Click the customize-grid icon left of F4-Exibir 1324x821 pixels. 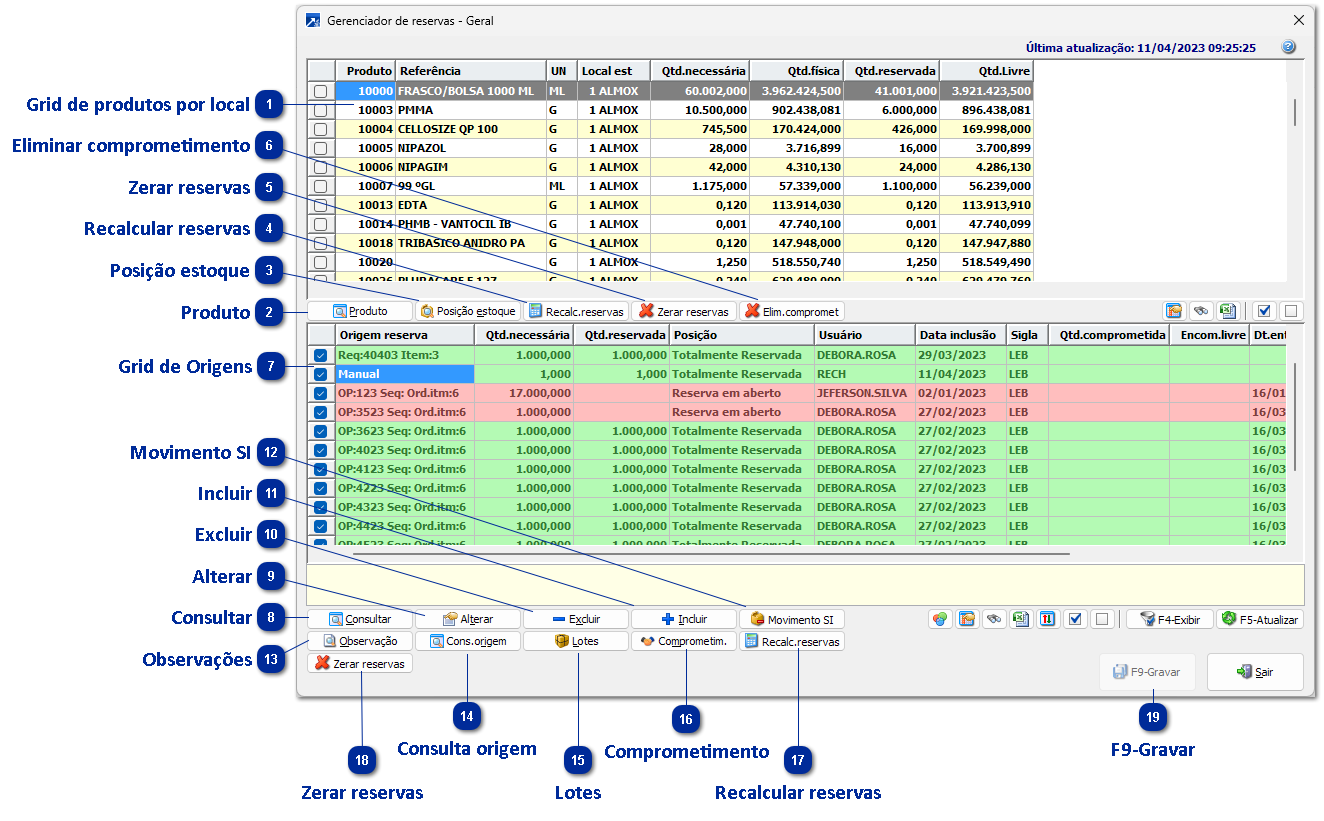click(966, 619)
